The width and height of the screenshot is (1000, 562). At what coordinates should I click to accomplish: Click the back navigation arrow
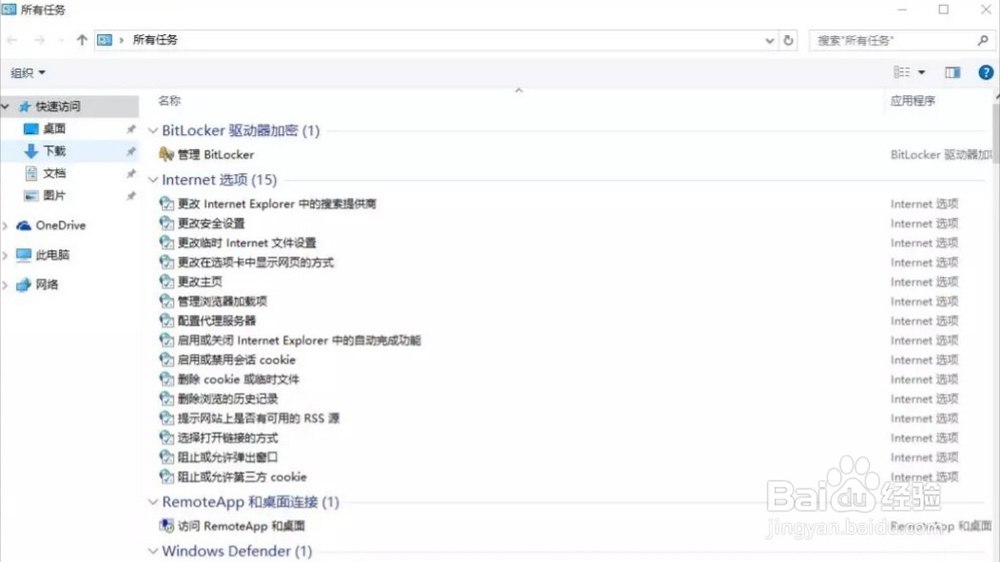pyautogui.click(x=12, y=40)
